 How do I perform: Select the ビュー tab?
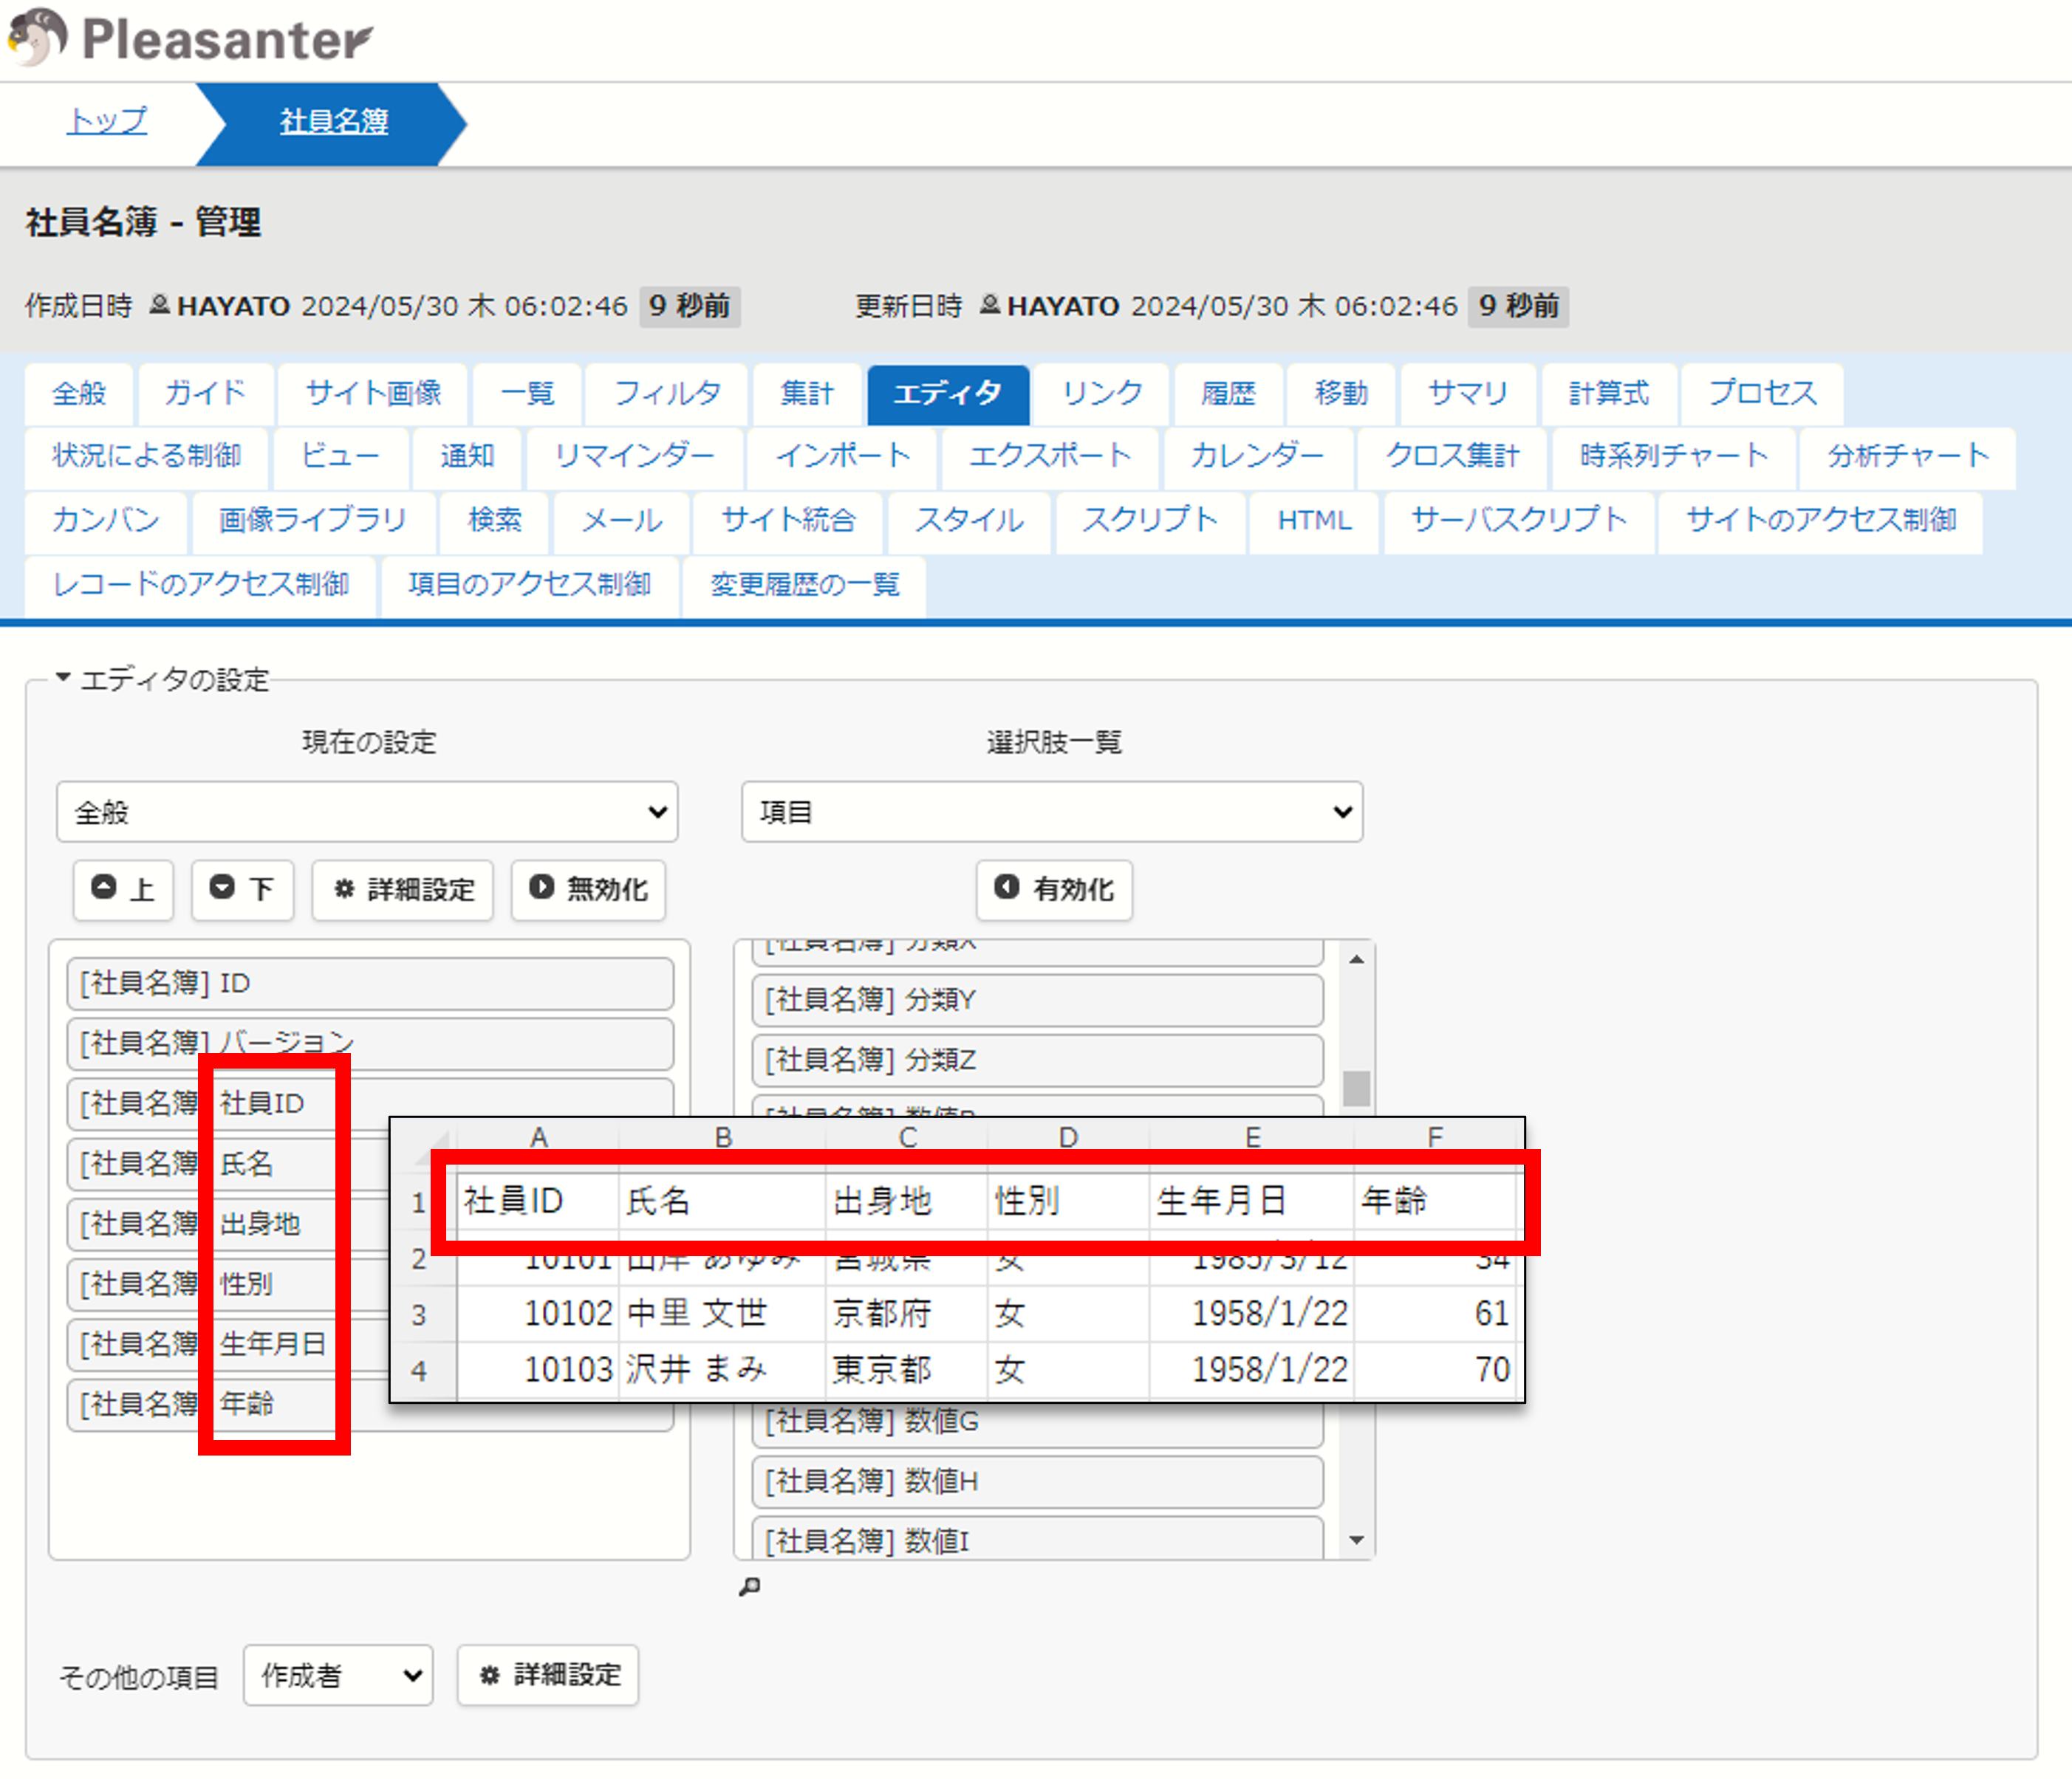point(341,457)
